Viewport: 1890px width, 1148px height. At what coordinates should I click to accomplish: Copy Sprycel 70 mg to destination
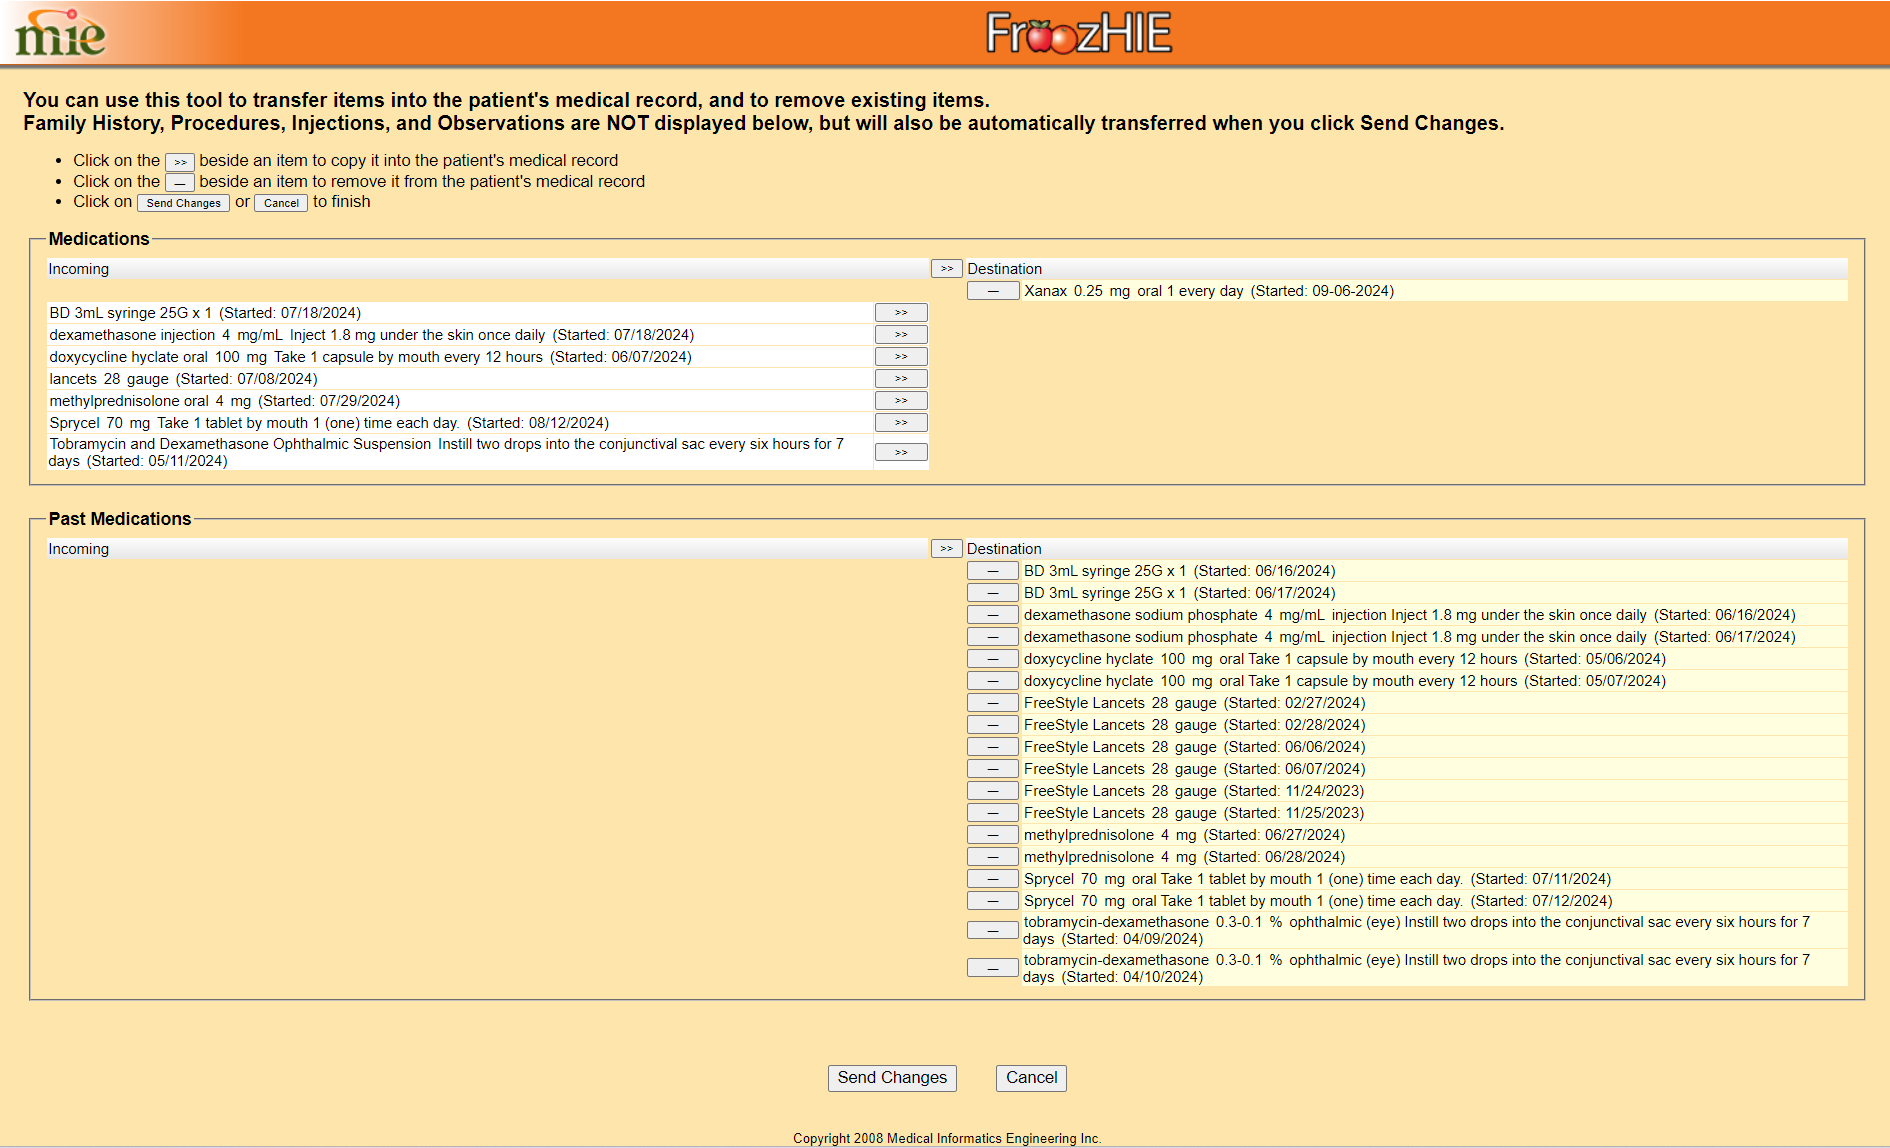[x=900, y=423]
